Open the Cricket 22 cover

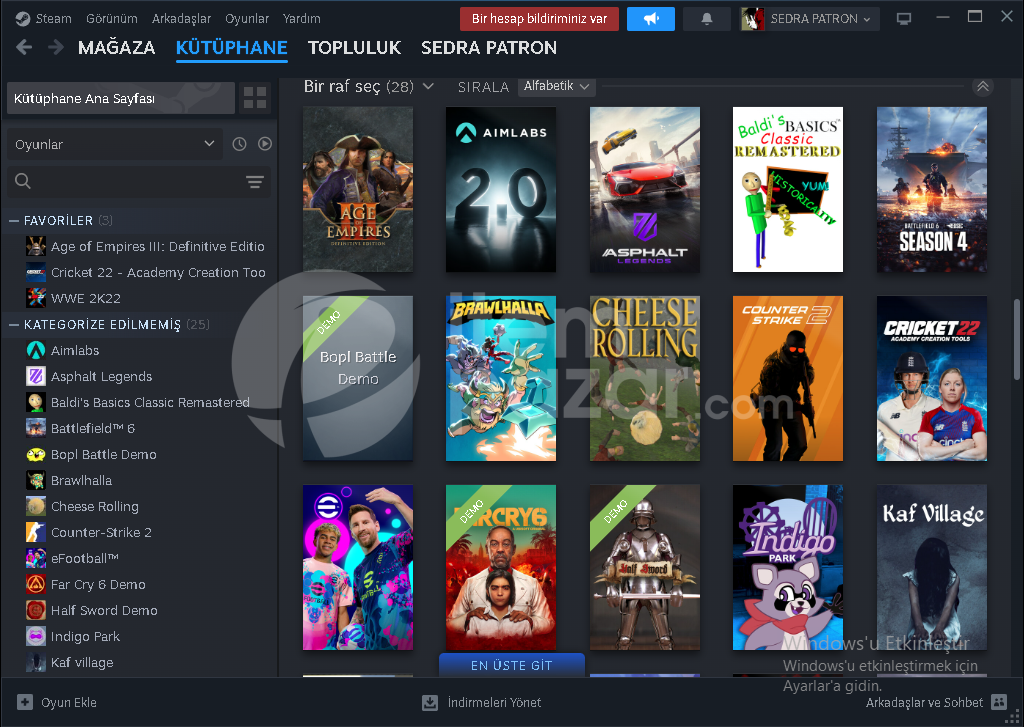tap(932, 378)
